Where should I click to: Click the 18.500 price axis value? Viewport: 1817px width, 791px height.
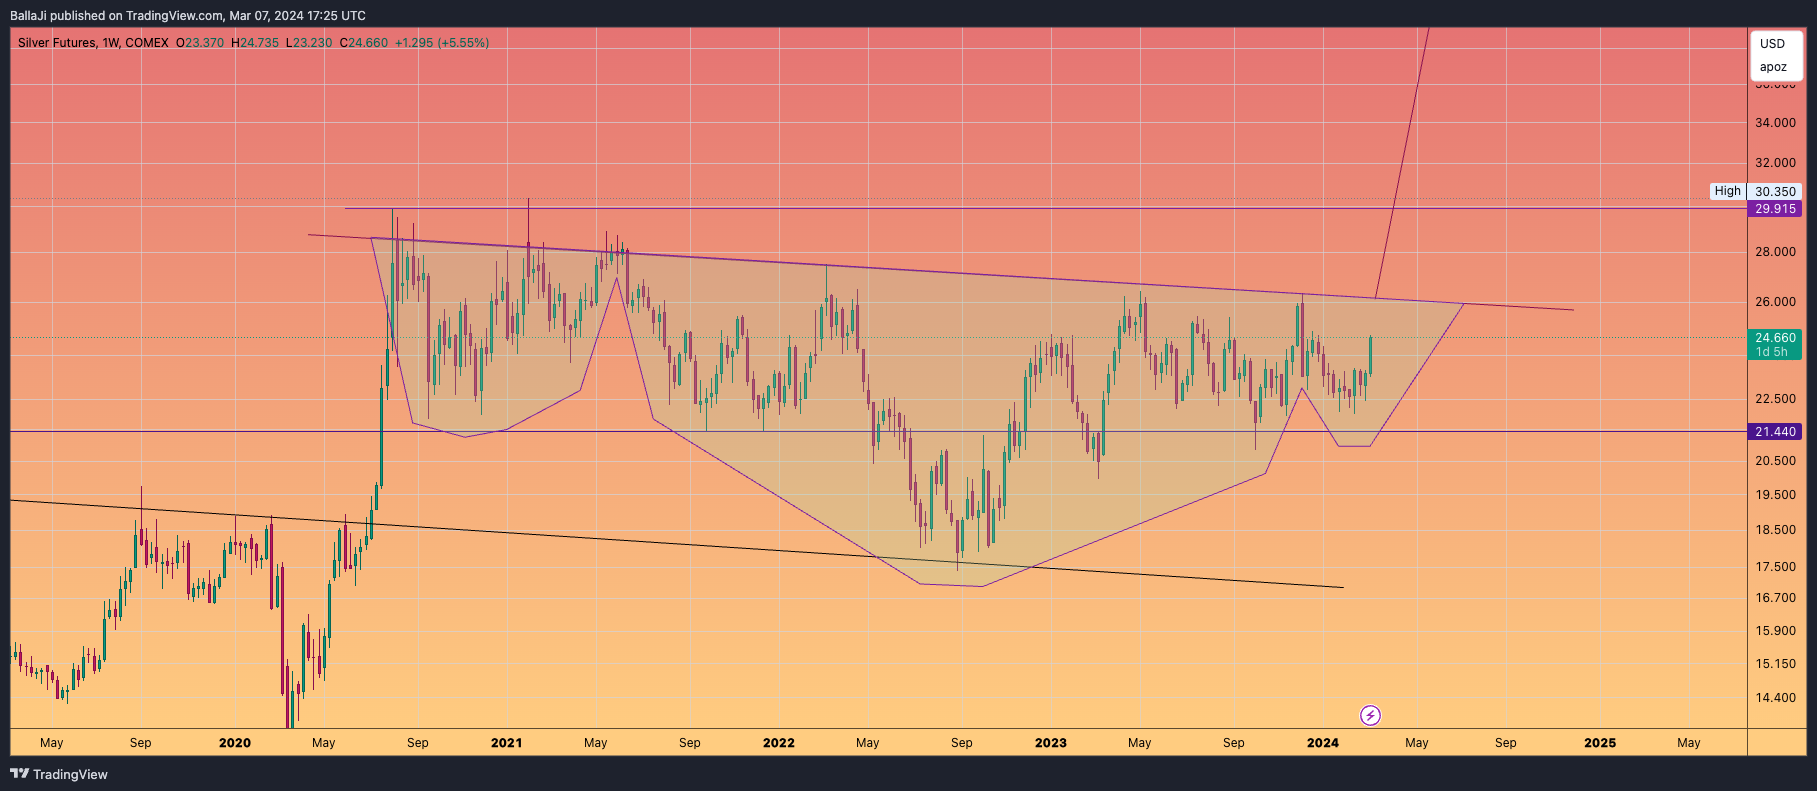click(x=1775, y=530)
